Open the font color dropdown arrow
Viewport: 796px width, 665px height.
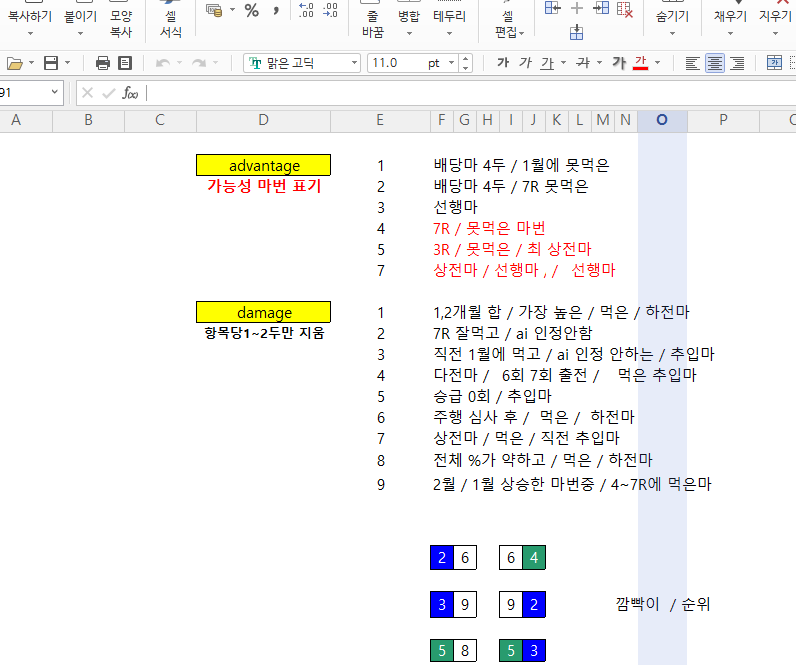656,63
